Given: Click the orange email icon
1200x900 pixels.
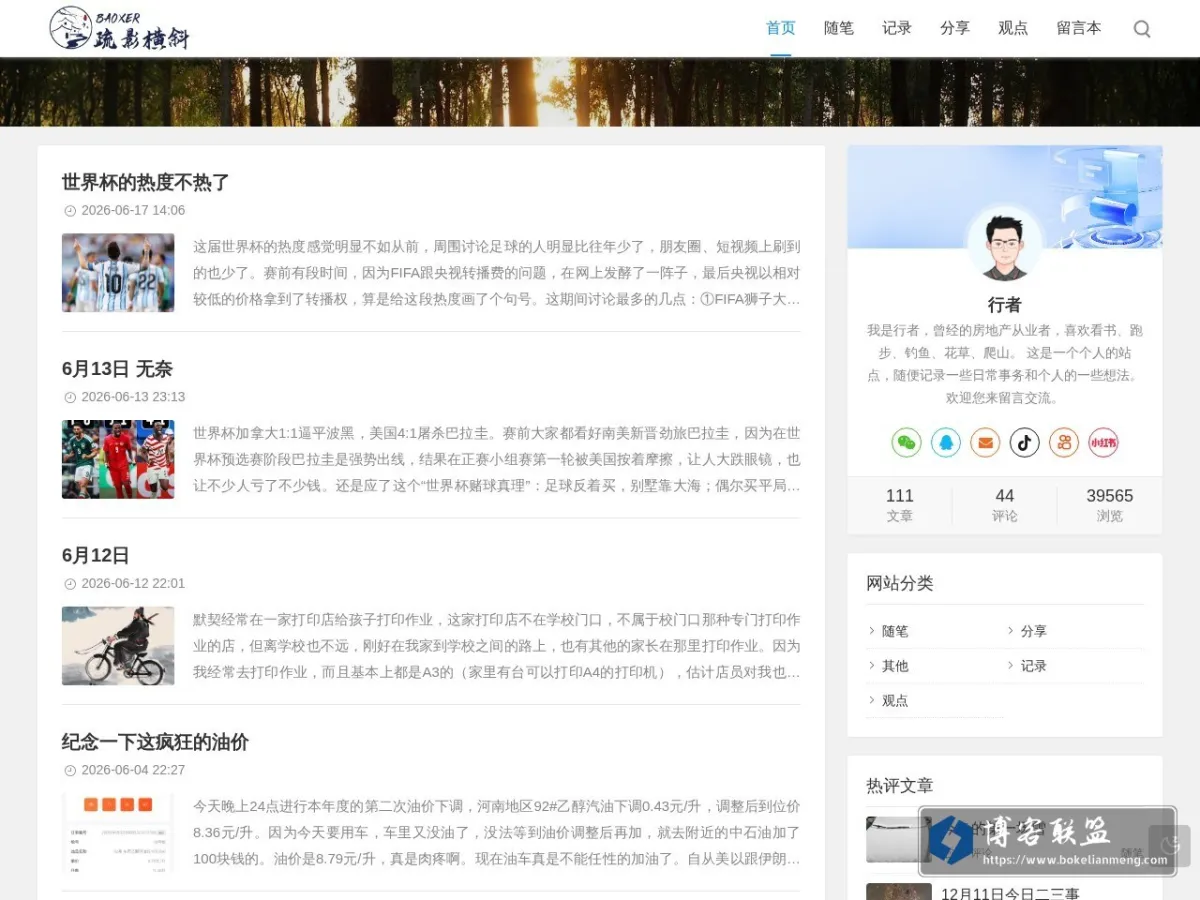Looking at the screenshot, I should click(985, 442).
